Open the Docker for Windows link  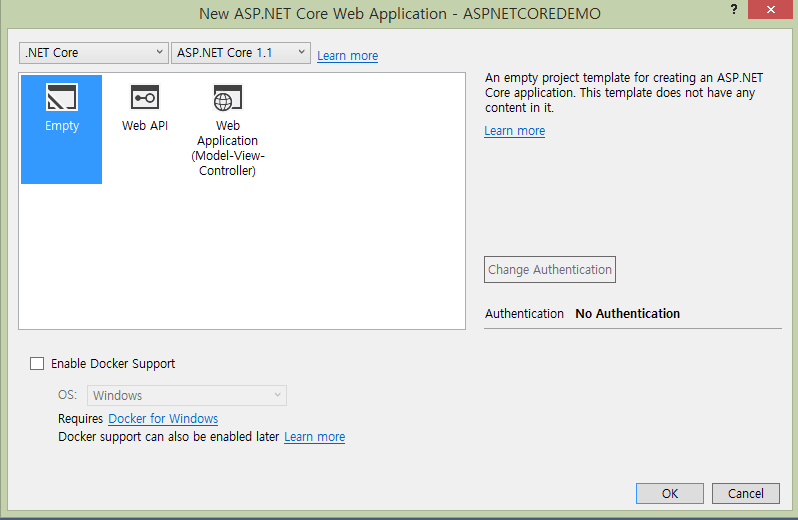[x=163, y=418]
